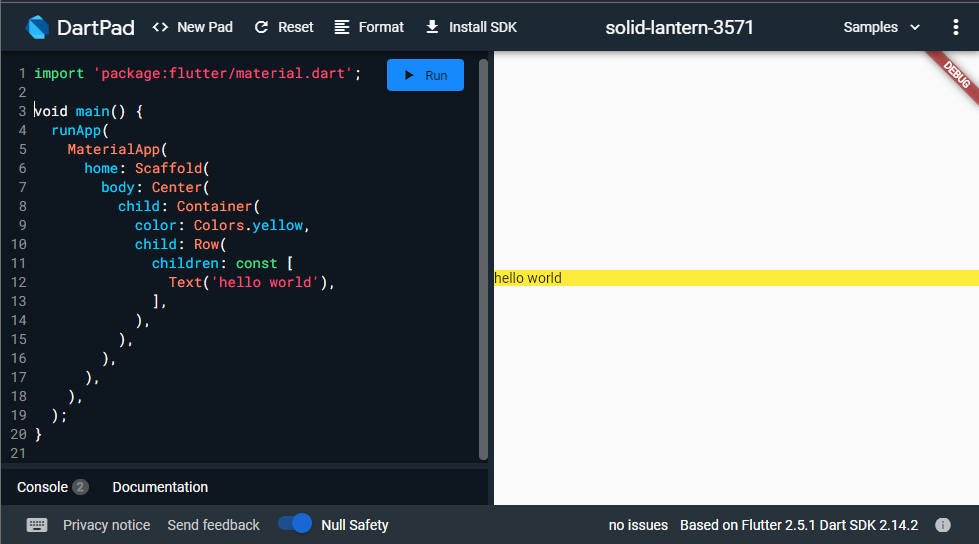
Task: Open the Console tab
Action: click(52, 487)
